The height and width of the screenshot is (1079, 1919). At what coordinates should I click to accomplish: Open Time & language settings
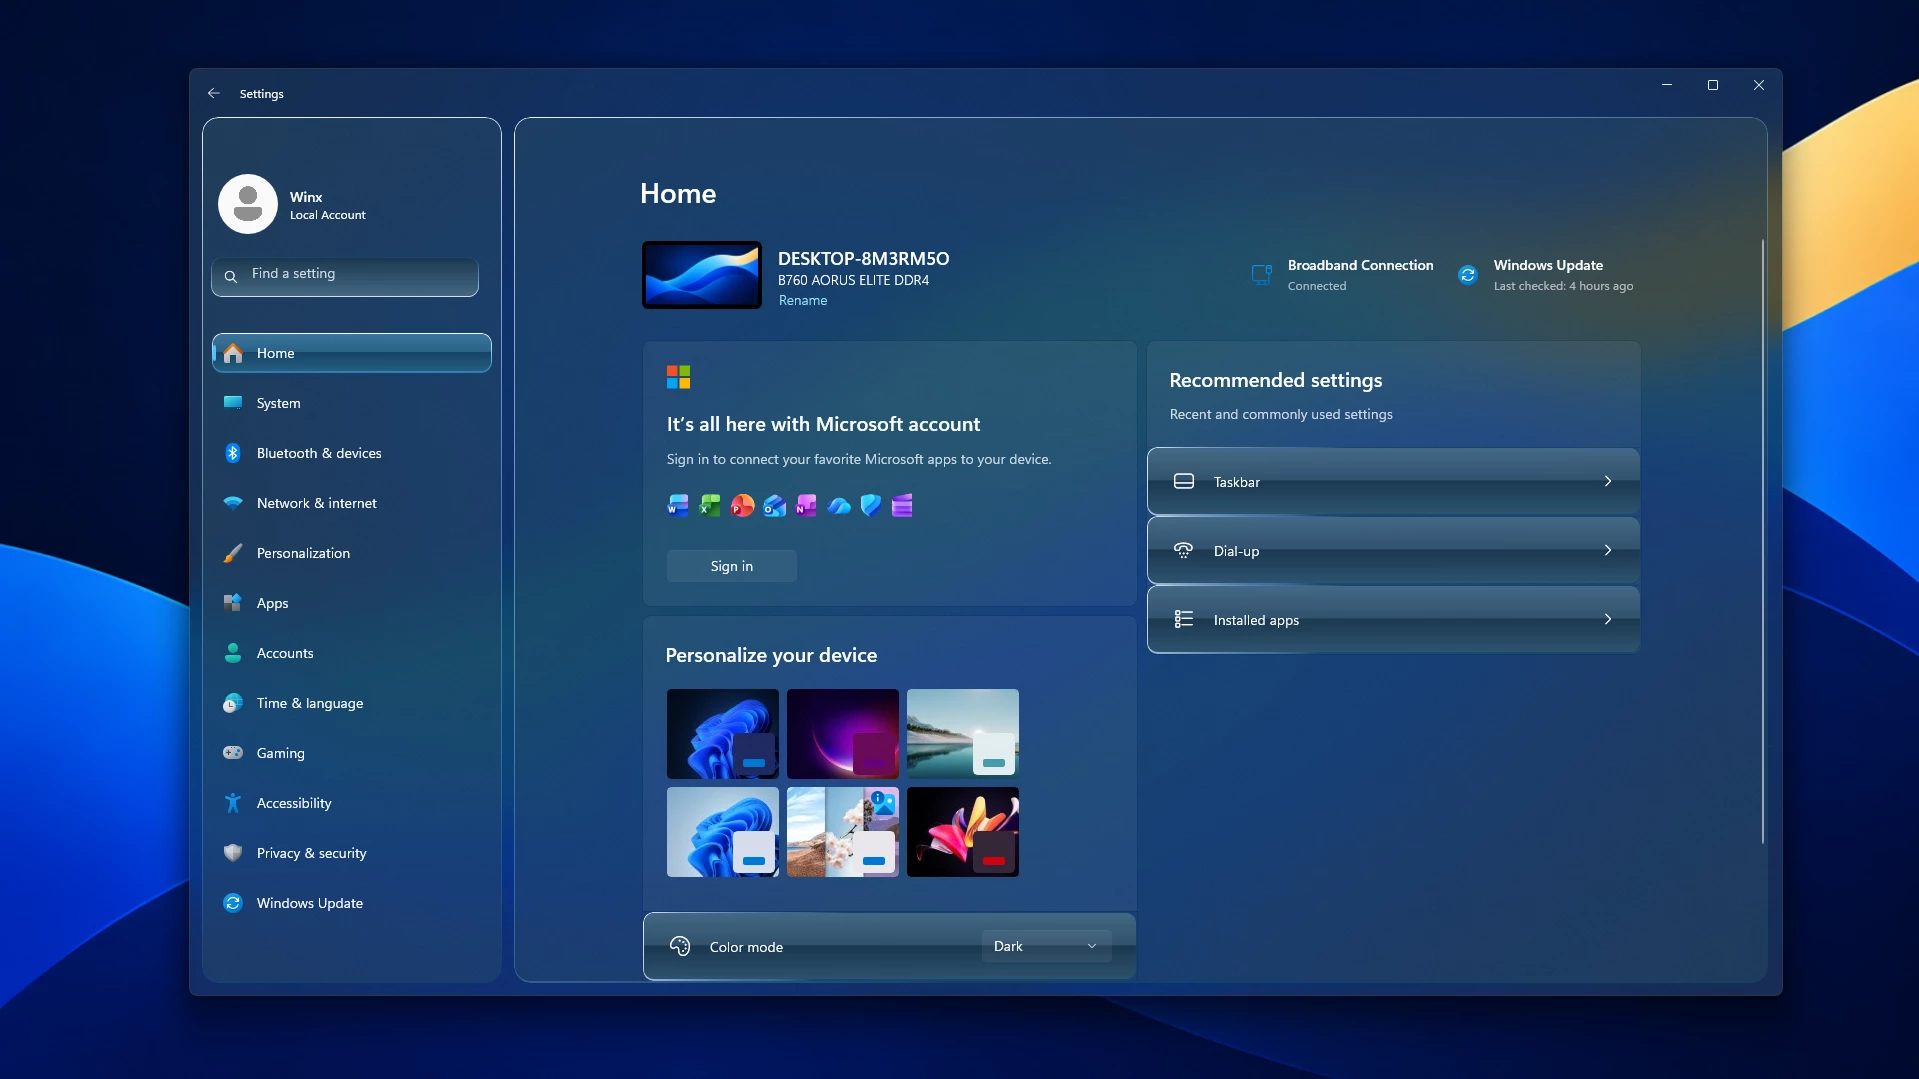[352, 703]
